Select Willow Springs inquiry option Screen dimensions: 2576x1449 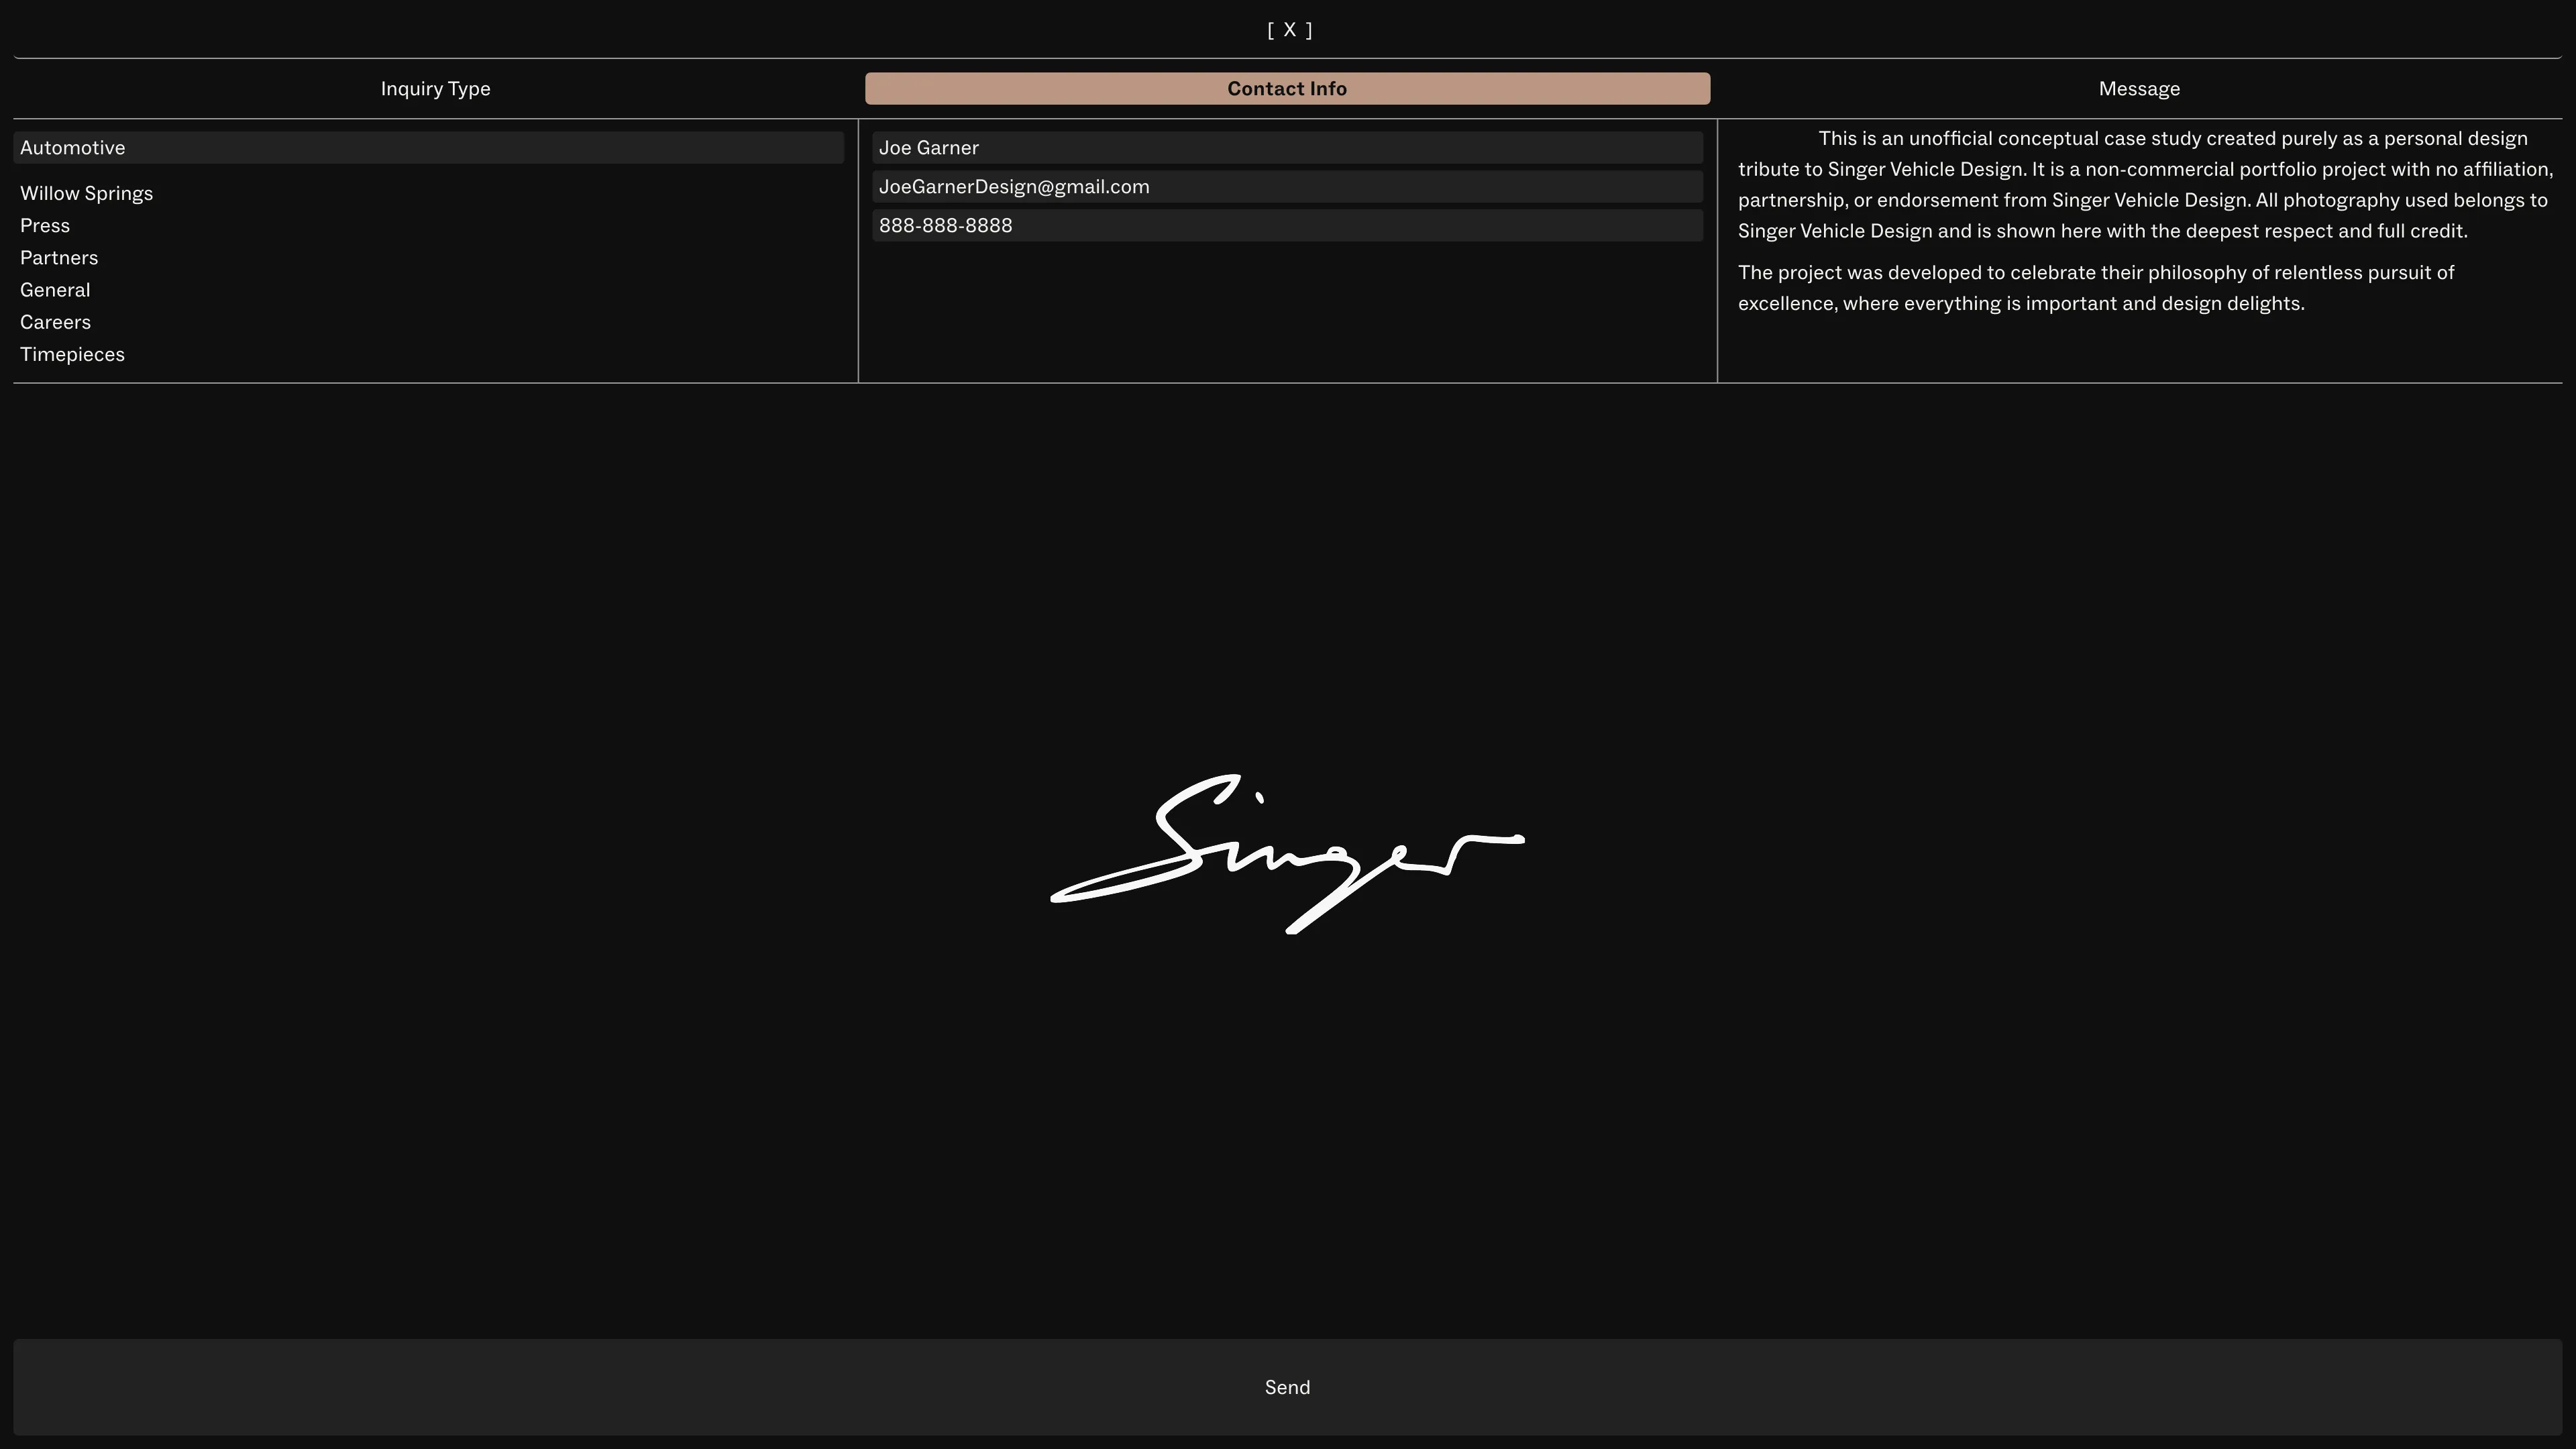86,193
